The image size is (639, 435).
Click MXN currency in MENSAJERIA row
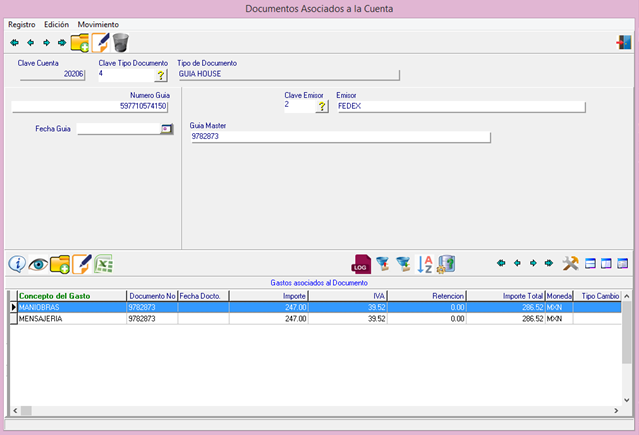coord(559,319)
